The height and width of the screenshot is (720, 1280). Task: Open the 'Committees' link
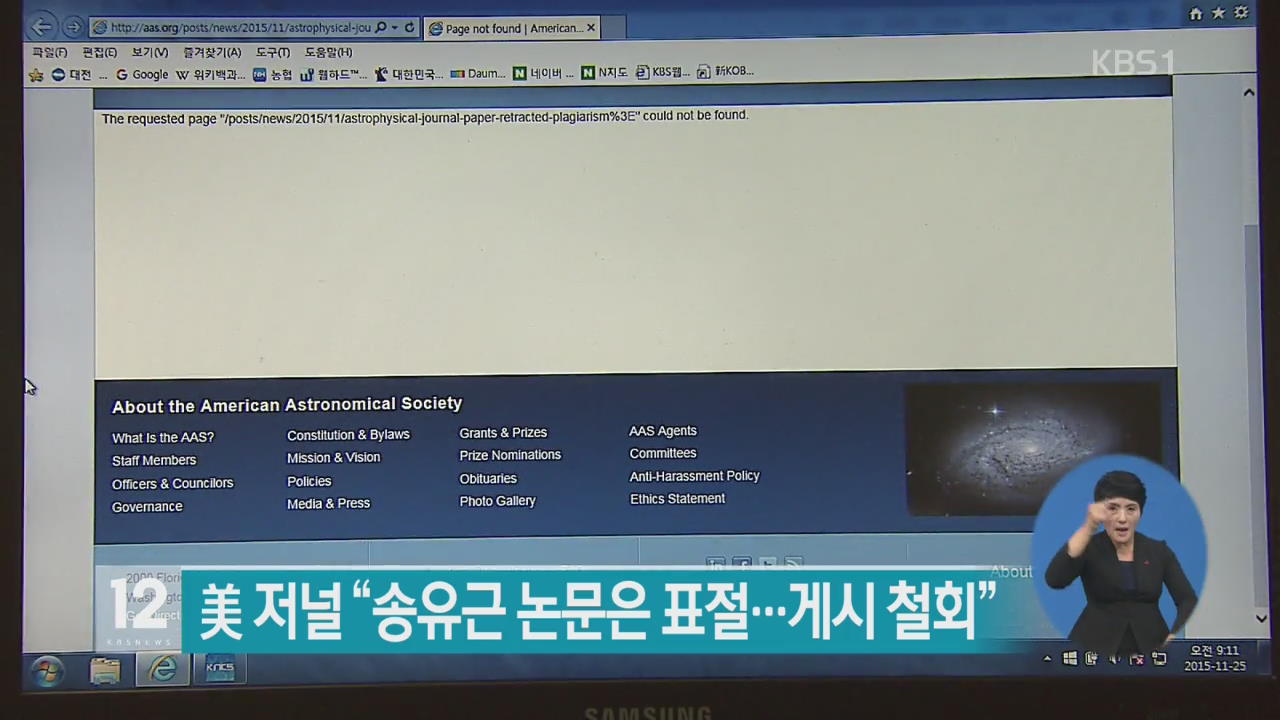pos(663,454)
